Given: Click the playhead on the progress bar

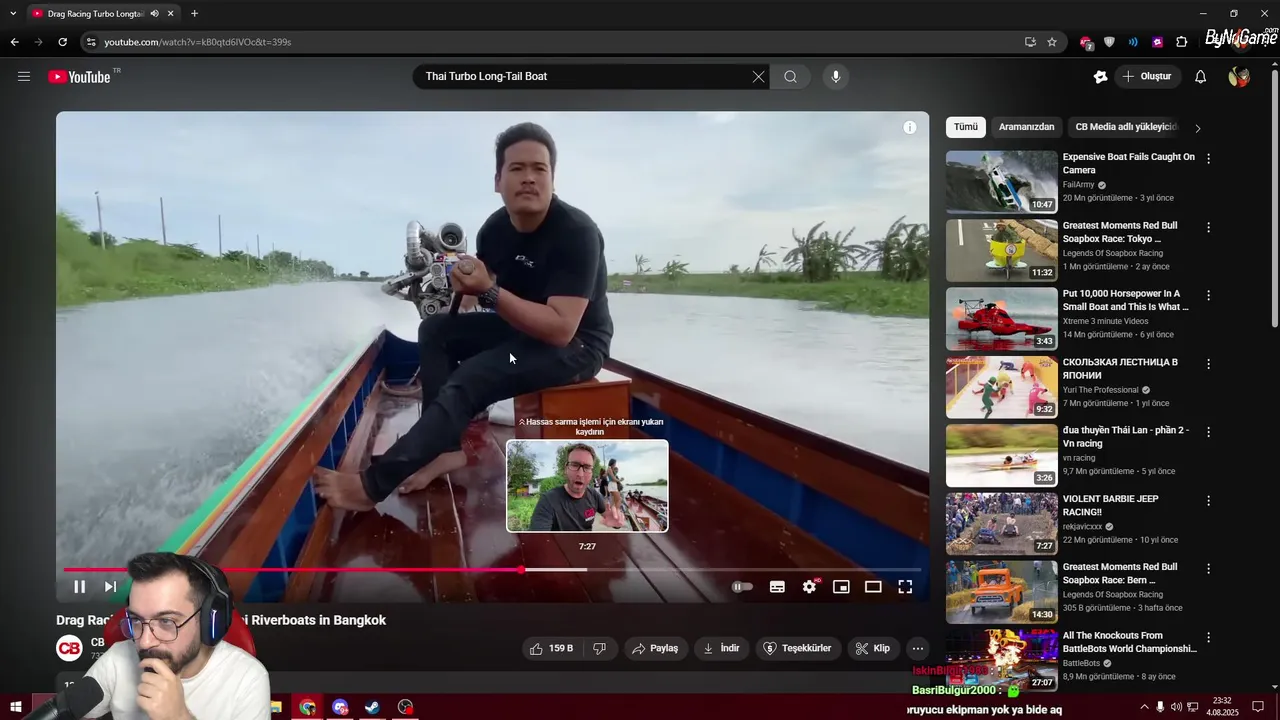Looking at the screenshot, I should 521,570.
